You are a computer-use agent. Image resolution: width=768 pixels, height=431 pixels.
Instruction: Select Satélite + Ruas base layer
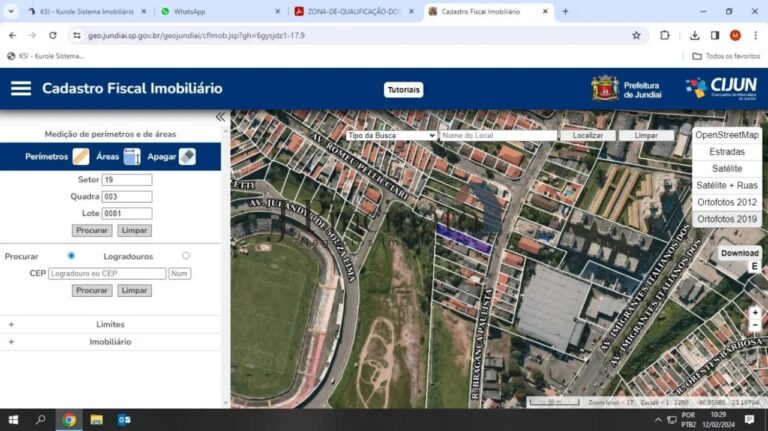(727, 185)
